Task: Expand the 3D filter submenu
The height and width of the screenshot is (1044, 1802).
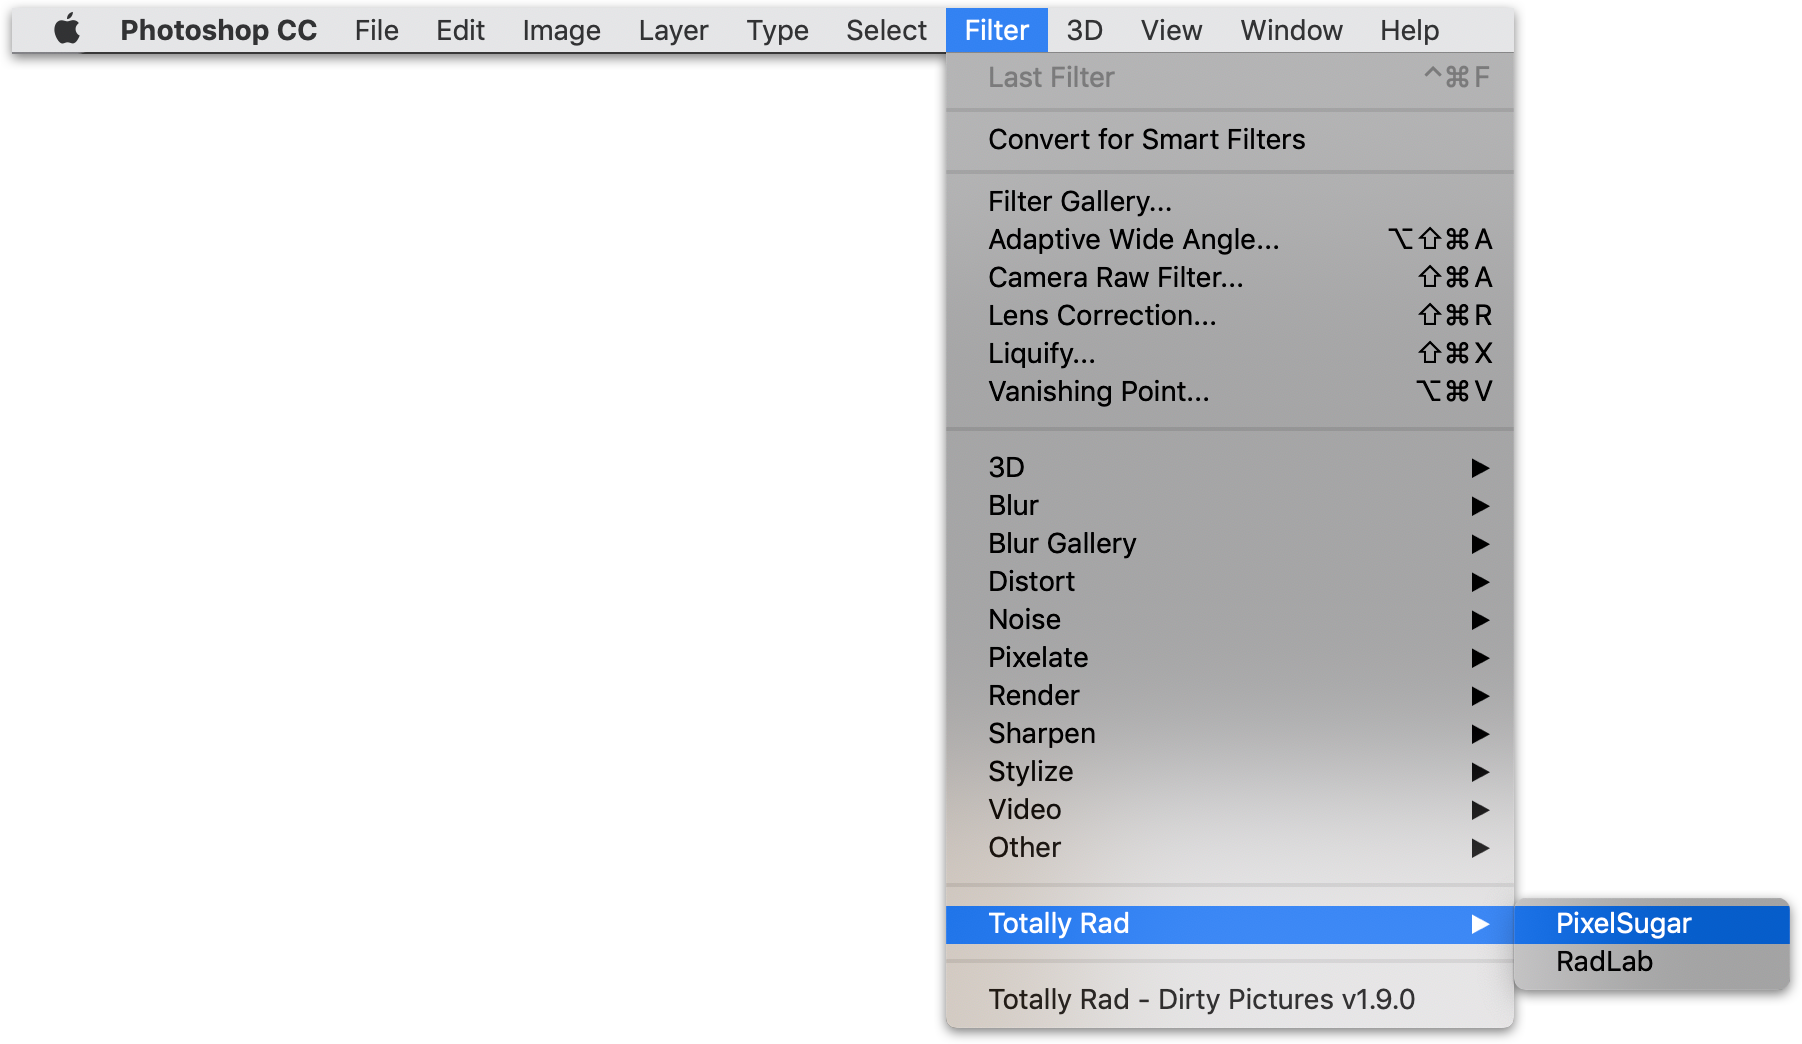Action: [1229, 467]
